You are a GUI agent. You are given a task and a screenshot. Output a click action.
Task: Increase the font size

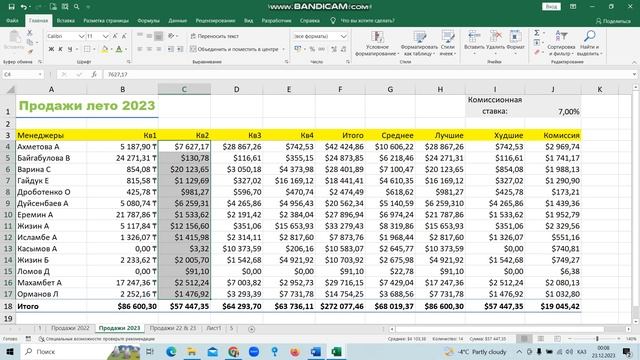pyautogui.click(x=115, y=36)
